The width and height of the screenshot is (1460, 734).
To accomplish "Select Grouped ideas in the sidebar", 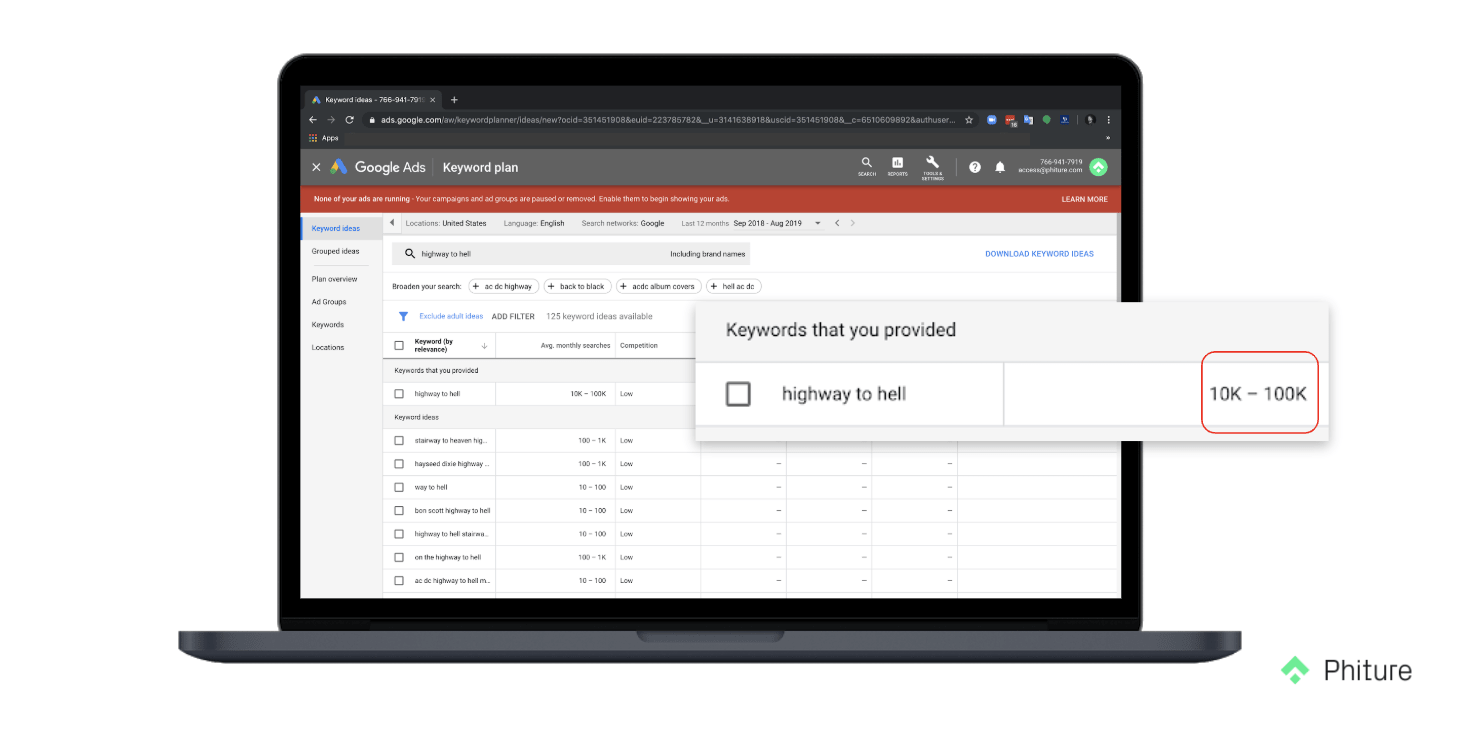I will point(336,252).
